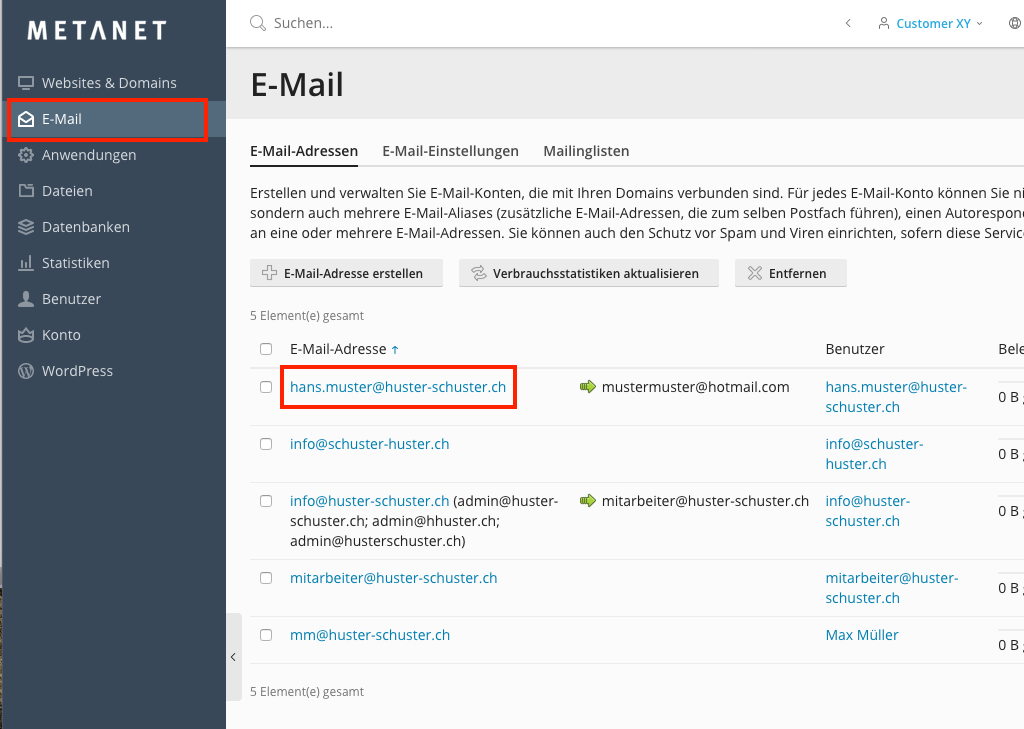Switch to the E-Mail-Einstellungen tab
The image size is (1024, 729).
450,151
